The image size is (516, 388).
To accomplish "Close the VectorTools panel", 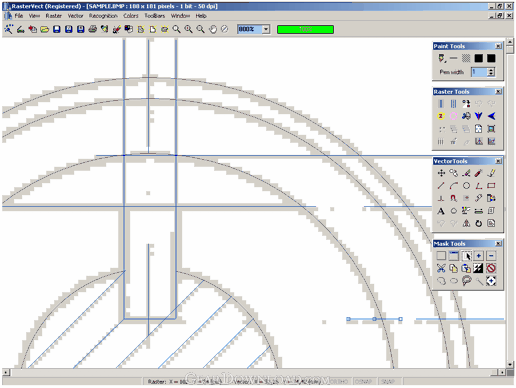I will tap(498, 161).
